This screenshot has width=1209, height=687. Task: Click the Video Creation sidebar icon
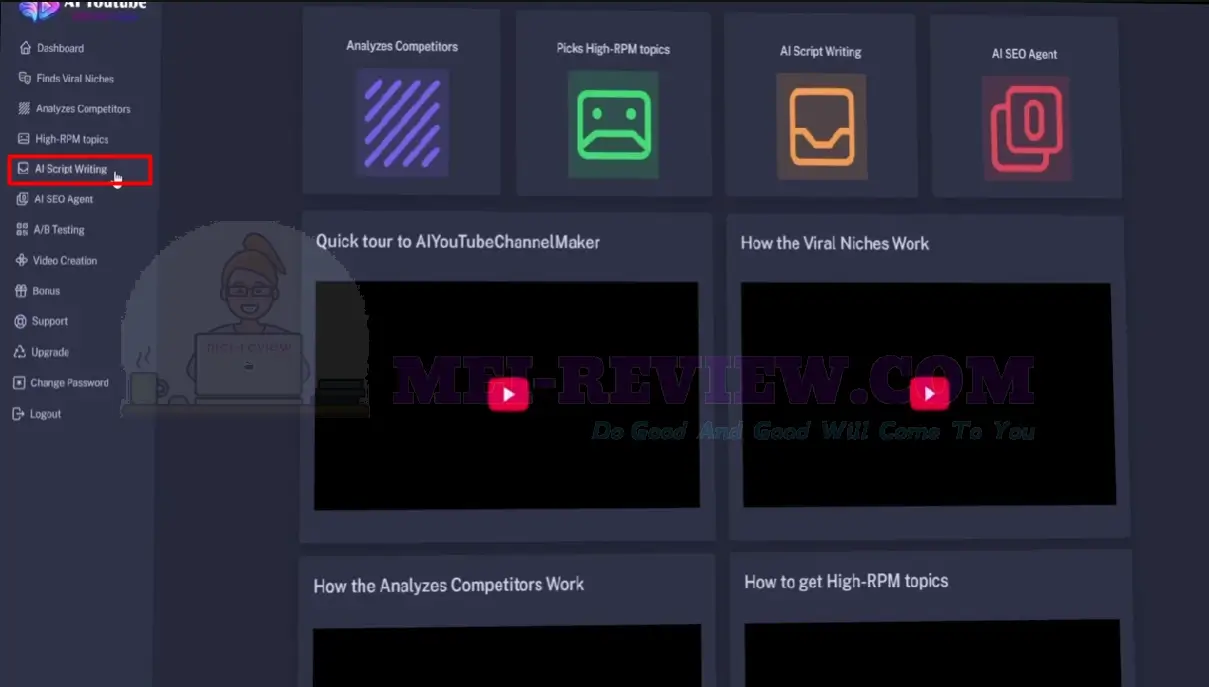23,260
